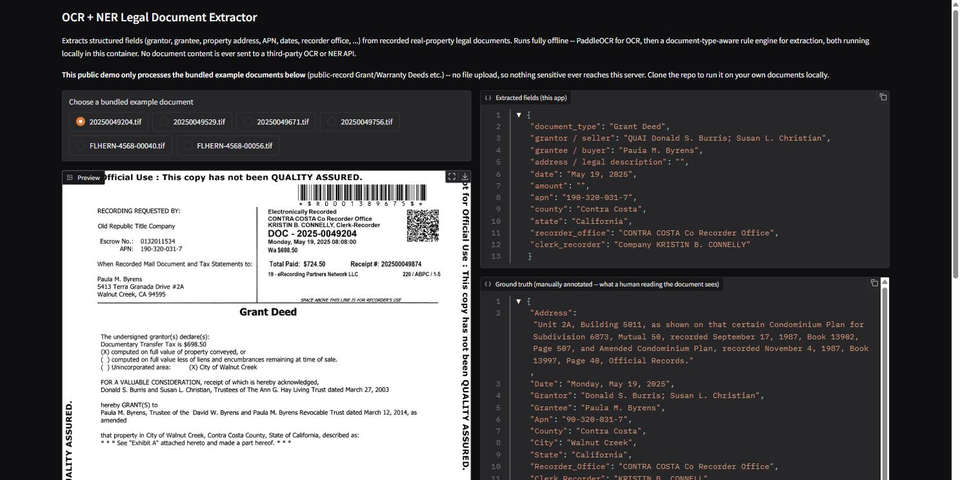Select the 20250049204.tif example document
Screen dimensions: 960x480
pos(108,122)
